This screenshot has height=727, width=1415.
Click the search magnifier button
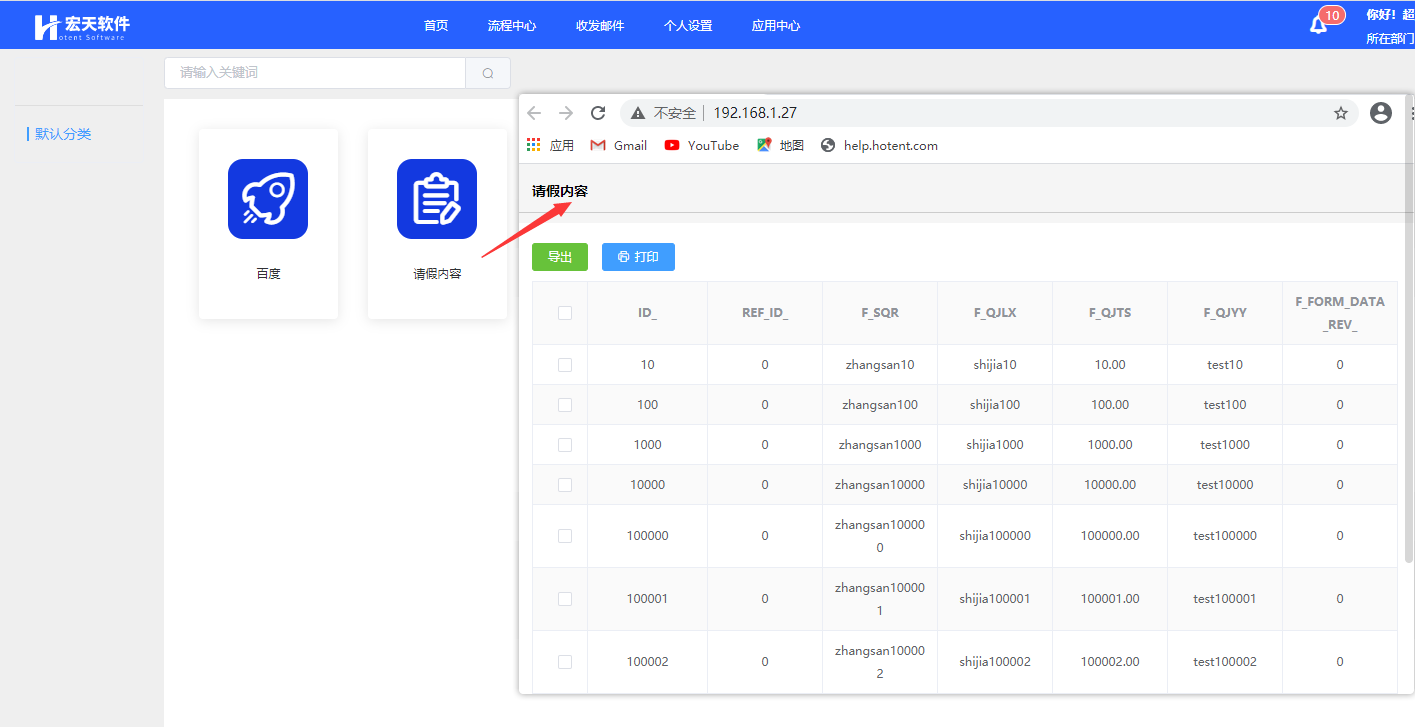point(488,73)
